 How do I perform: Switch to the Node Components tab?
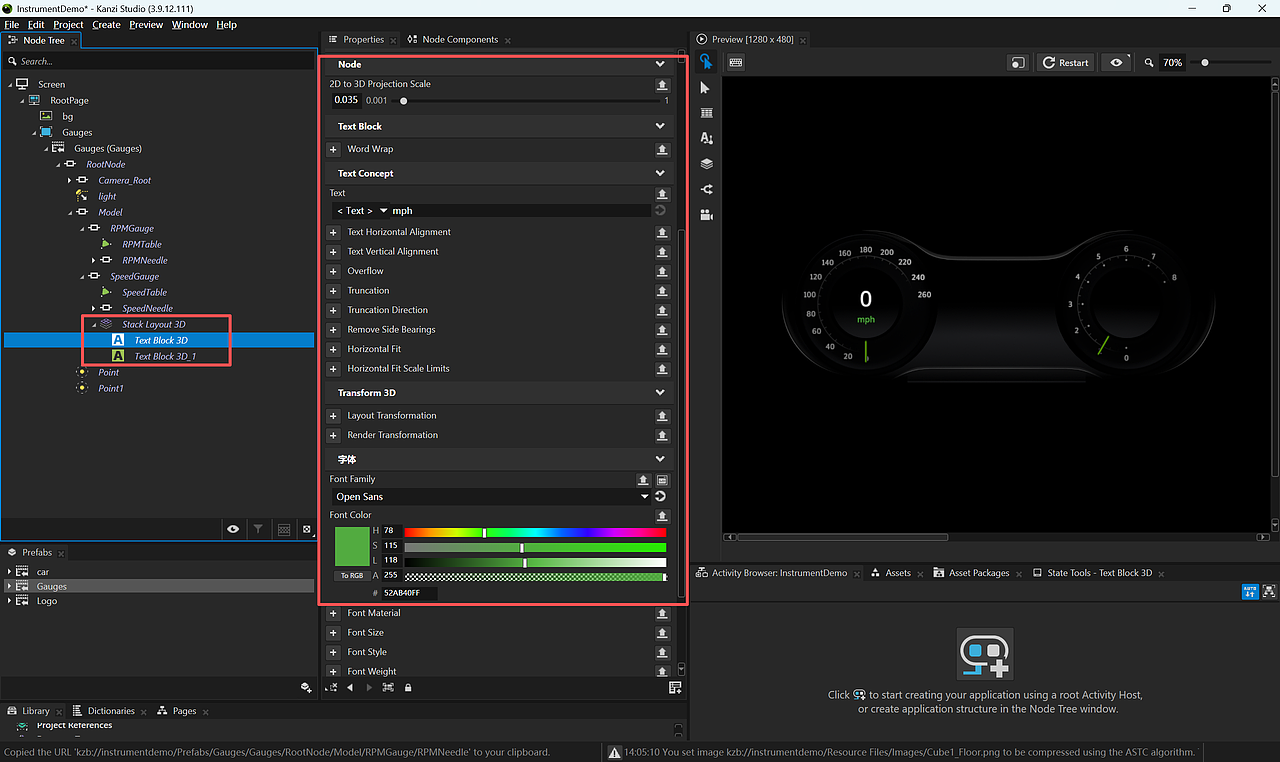[460, 40]
